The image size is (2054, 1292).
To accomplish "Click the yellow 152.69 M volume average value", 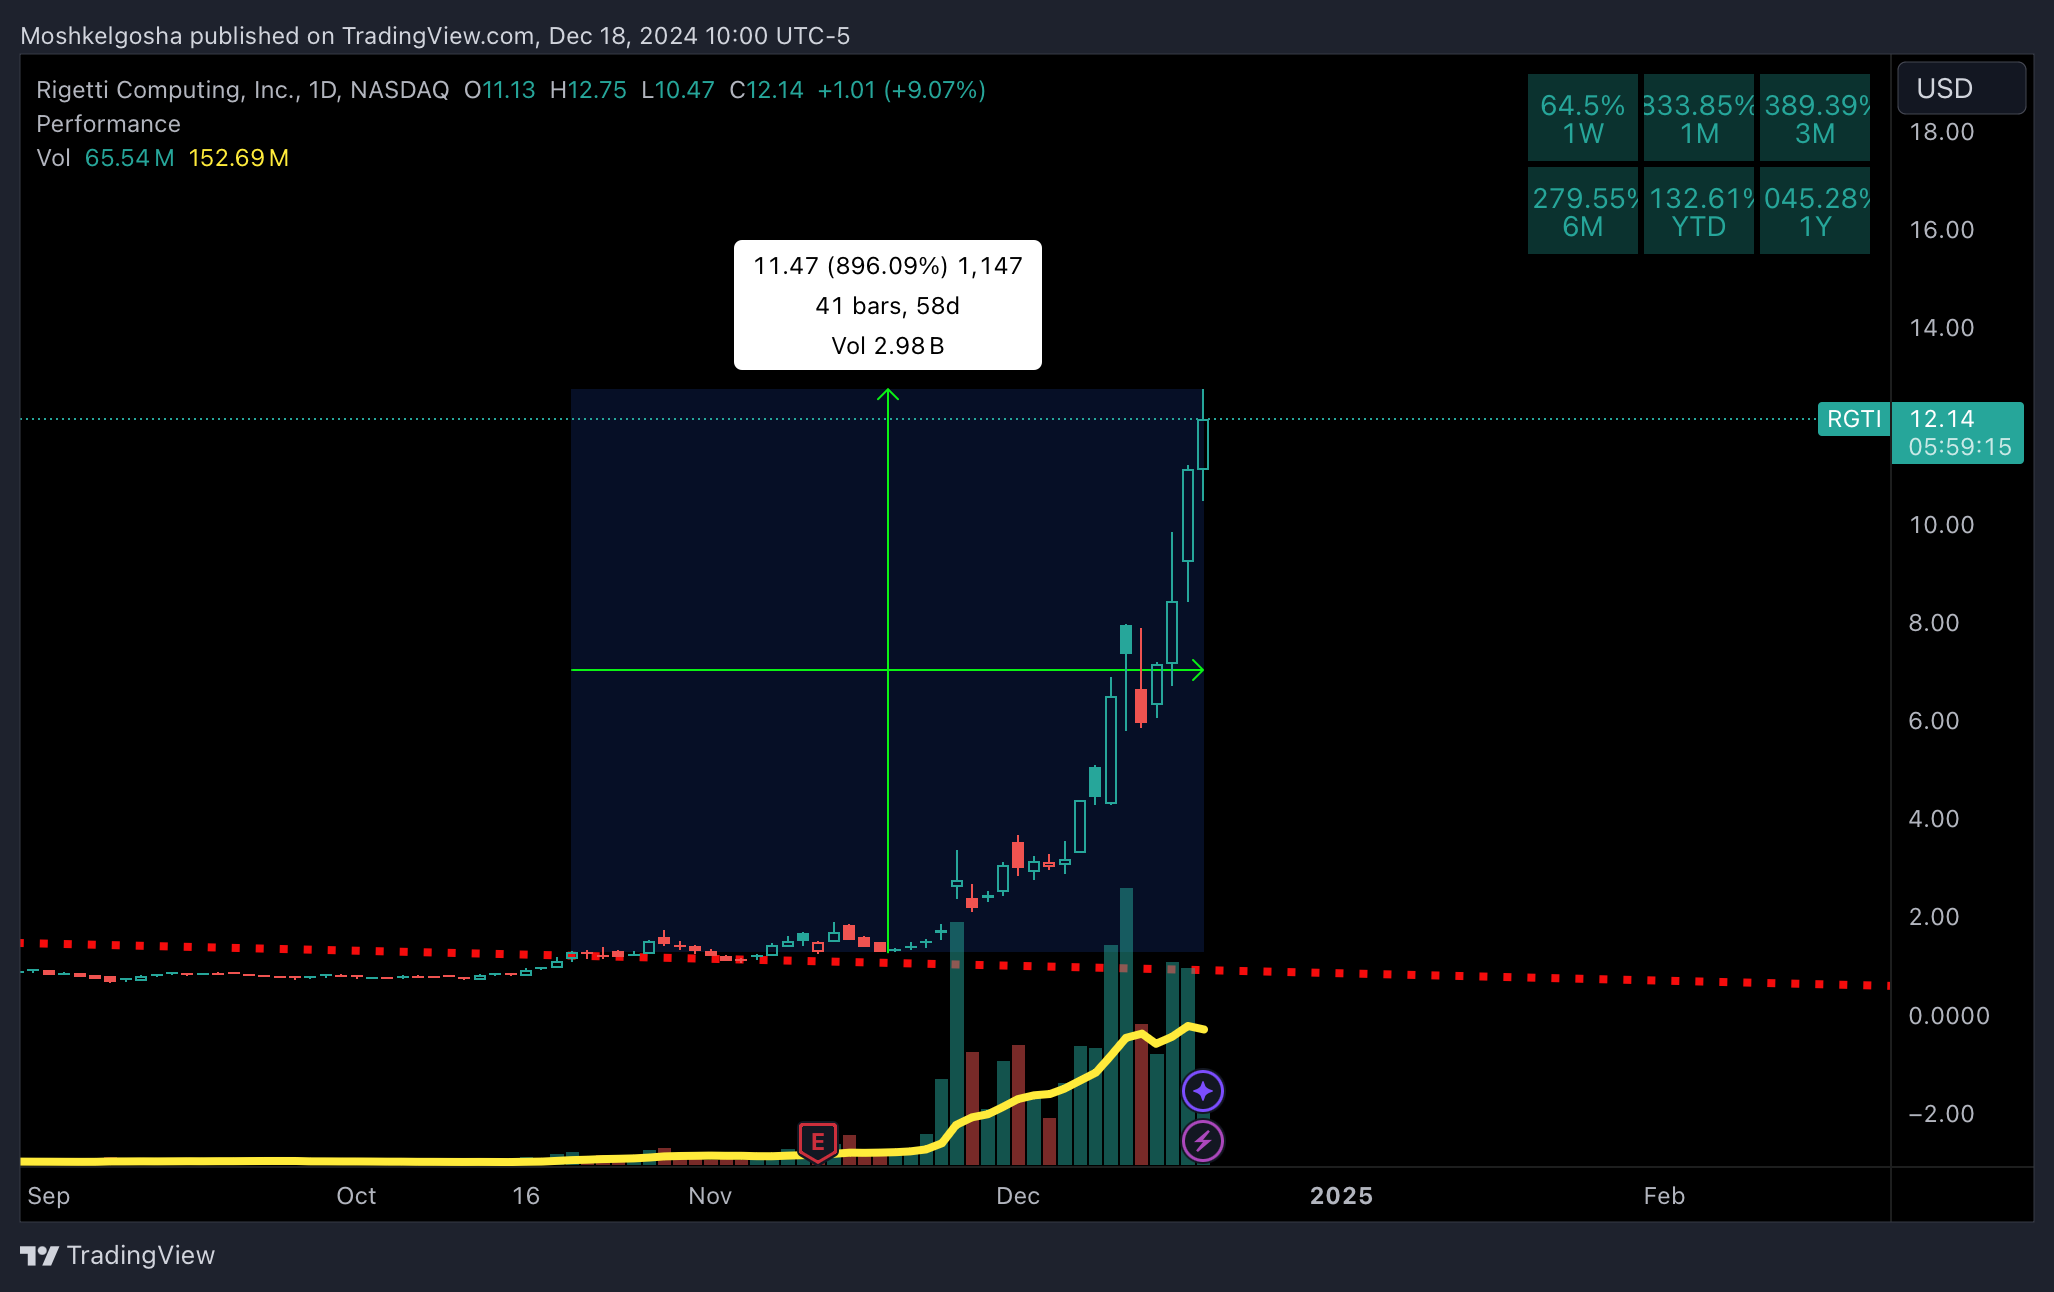I will pyautogui.click(x=239, y=158).
